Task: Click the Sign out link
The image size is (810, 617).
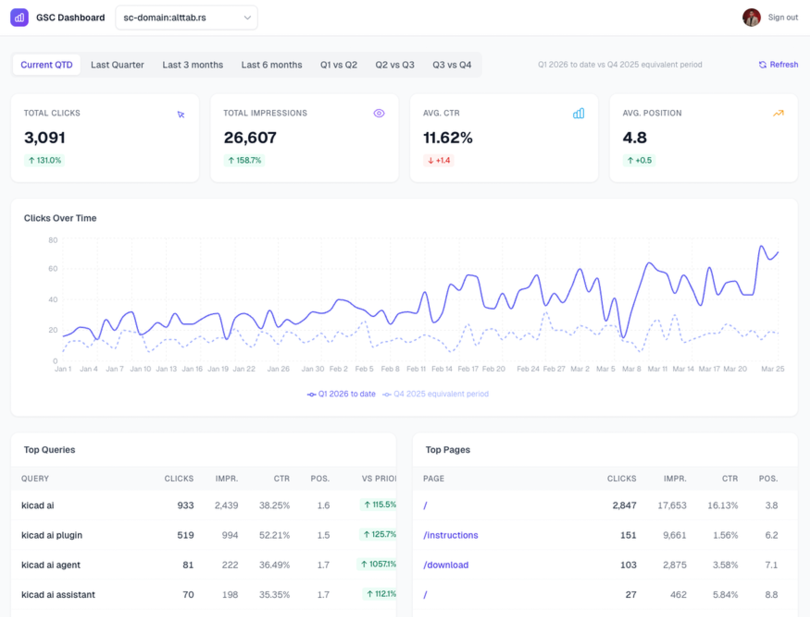Action: 783,17
